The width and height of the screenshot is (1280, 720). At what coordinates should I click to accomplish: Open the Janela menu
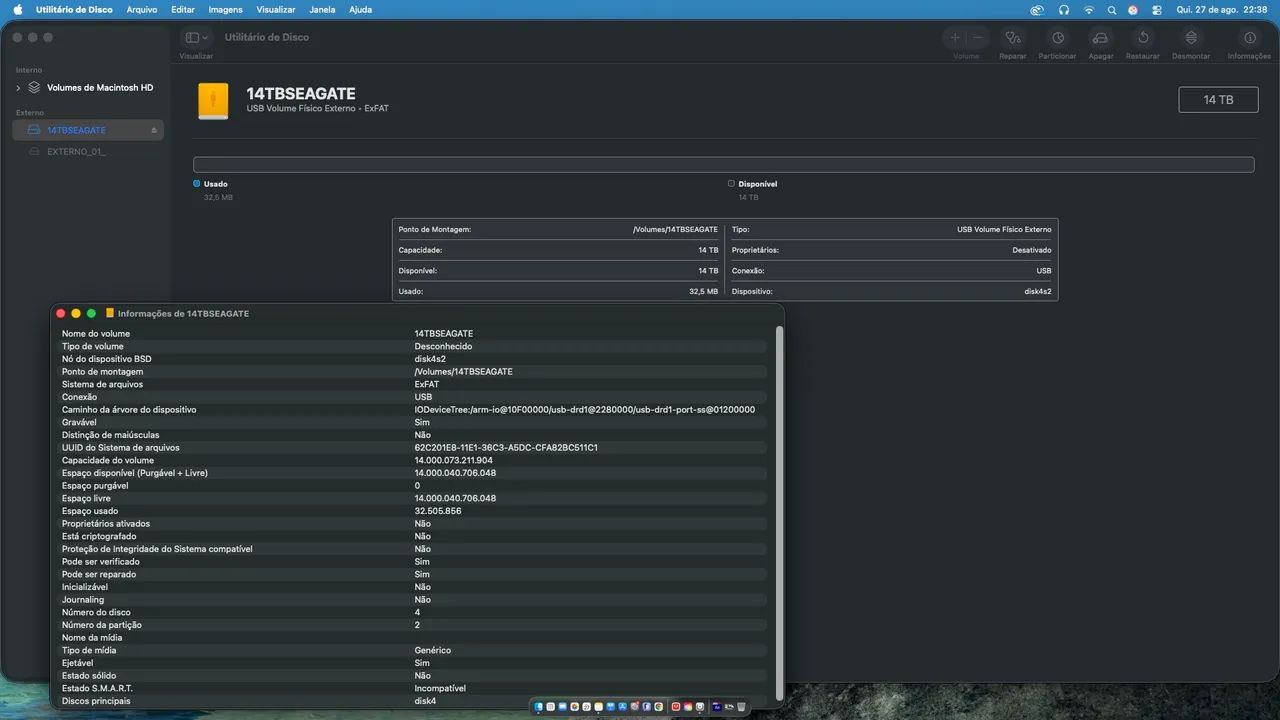coord(322,10)
